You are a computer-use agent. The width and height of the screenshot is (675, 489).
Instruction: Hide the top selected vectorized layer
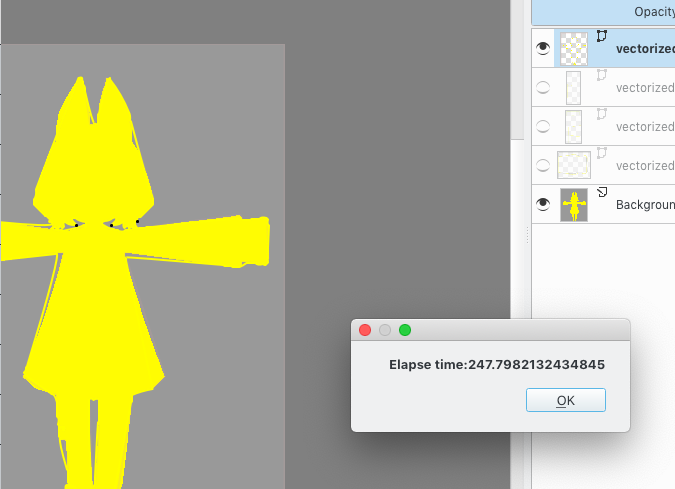point(543,47)
